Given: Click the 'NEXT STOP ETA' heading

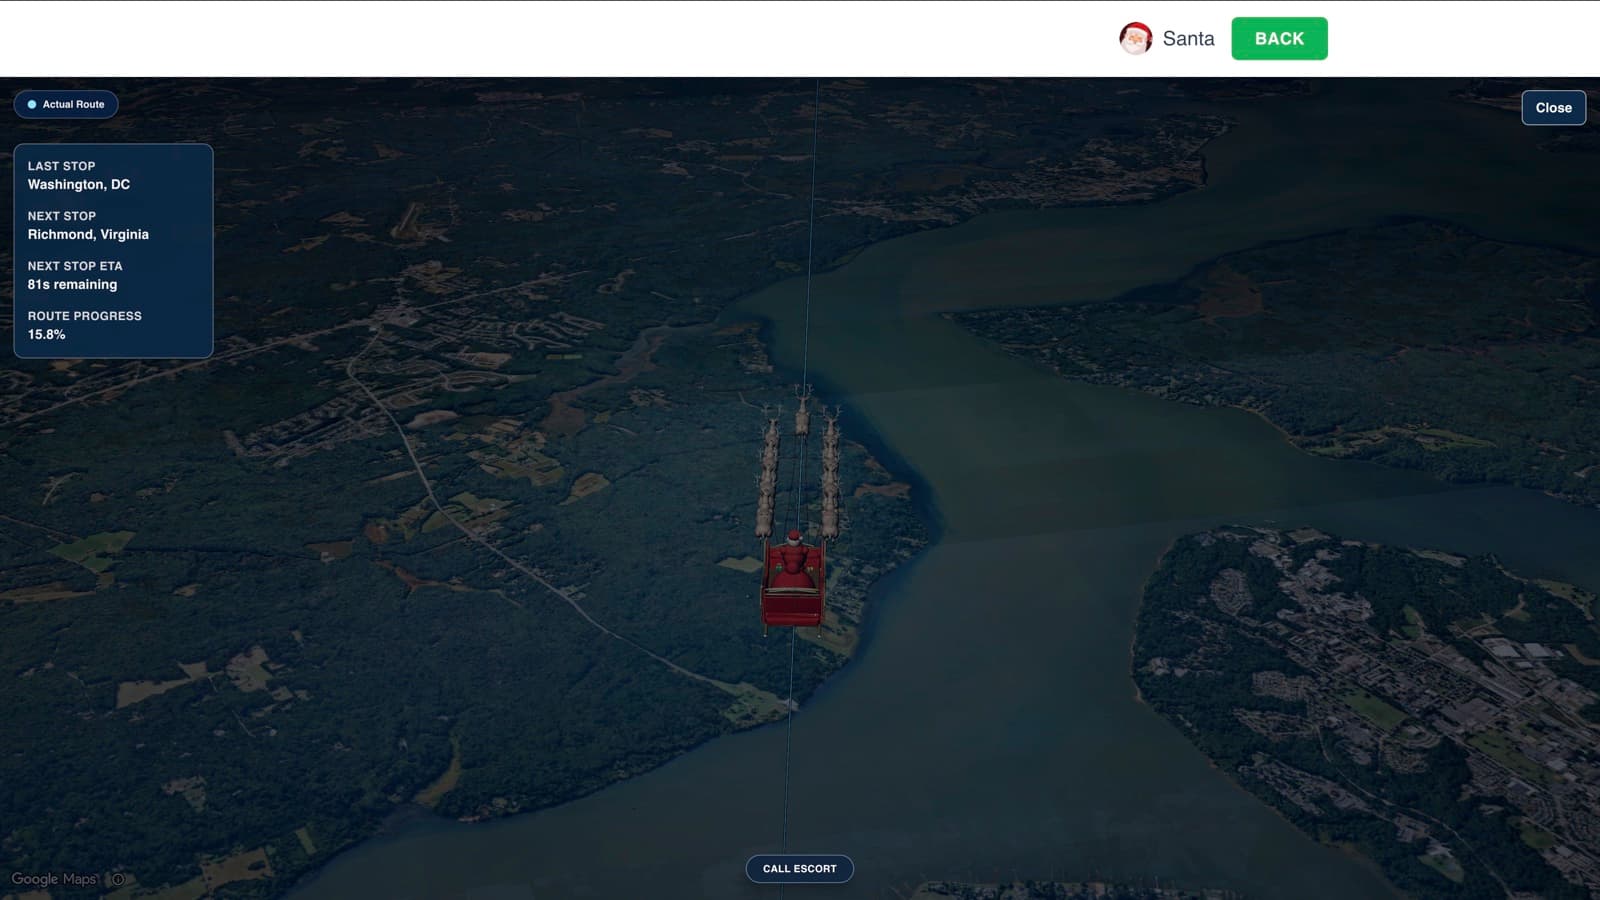Looking at the screenshot, I should (75, 266).
